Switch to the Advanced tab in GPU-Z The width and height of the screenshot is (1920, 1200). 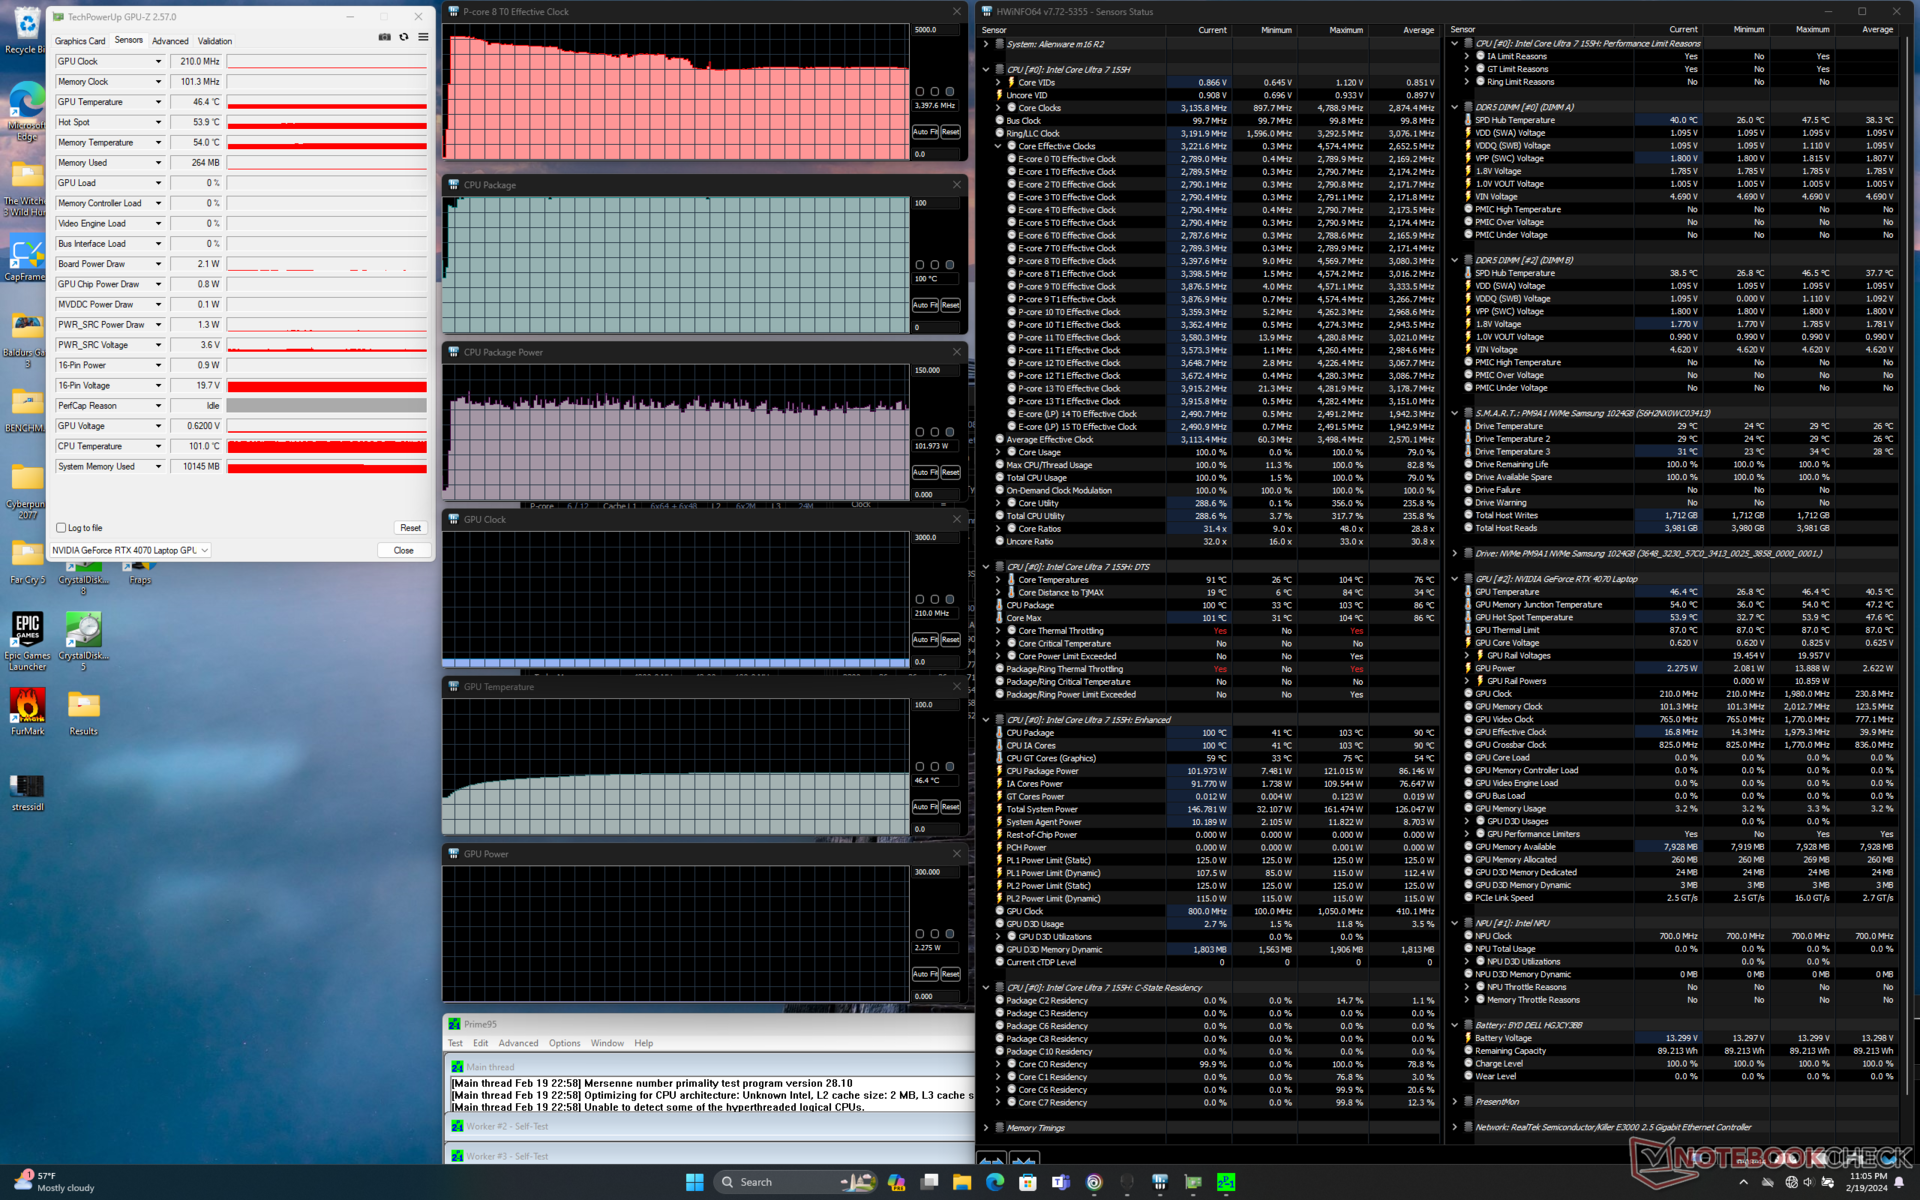(x=170, y=41)
